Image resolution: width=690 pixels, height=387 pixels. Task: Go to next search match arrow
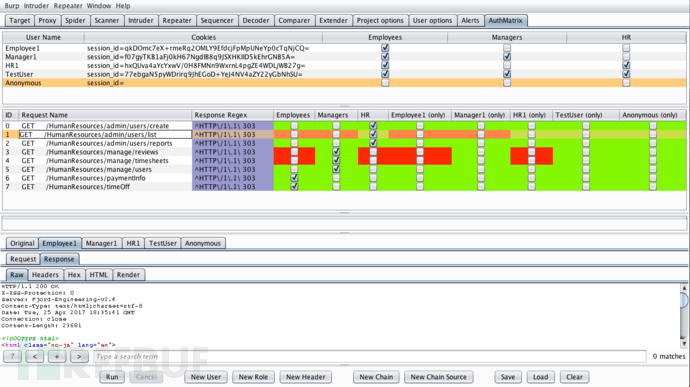[79, 357]
